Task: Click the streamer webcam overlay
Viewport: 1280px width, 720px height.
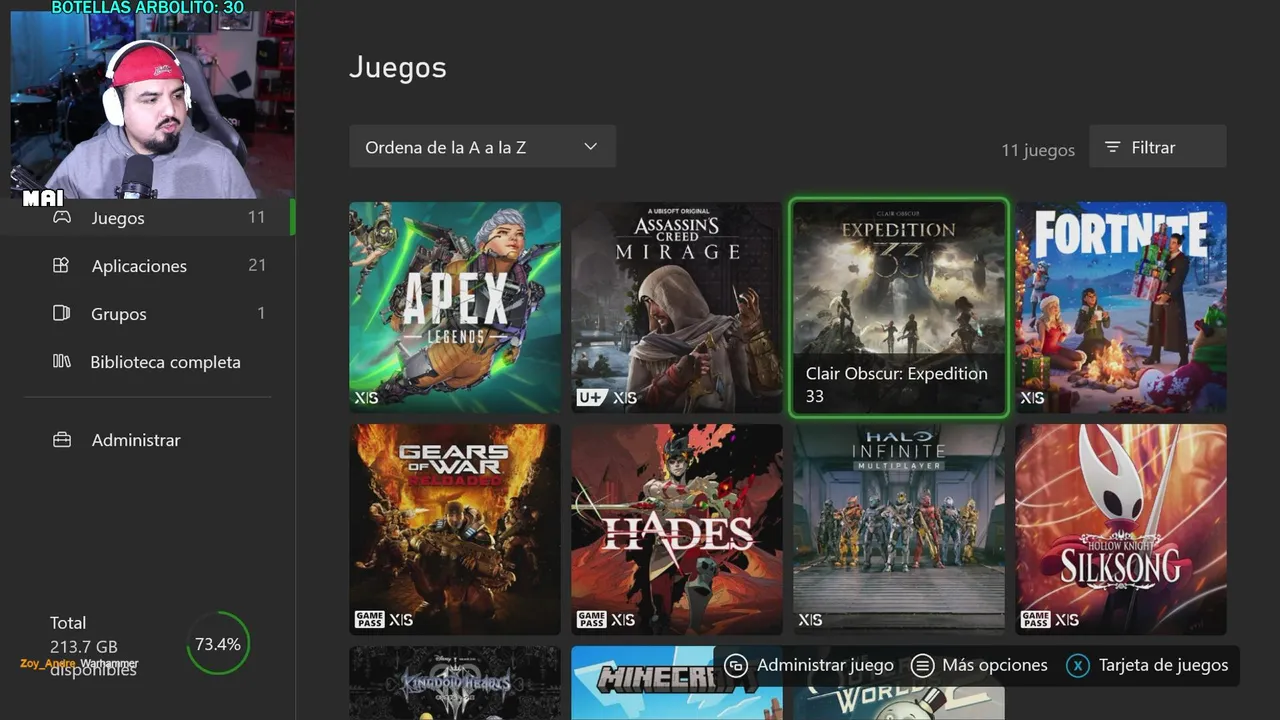Action: coord(153,105)
